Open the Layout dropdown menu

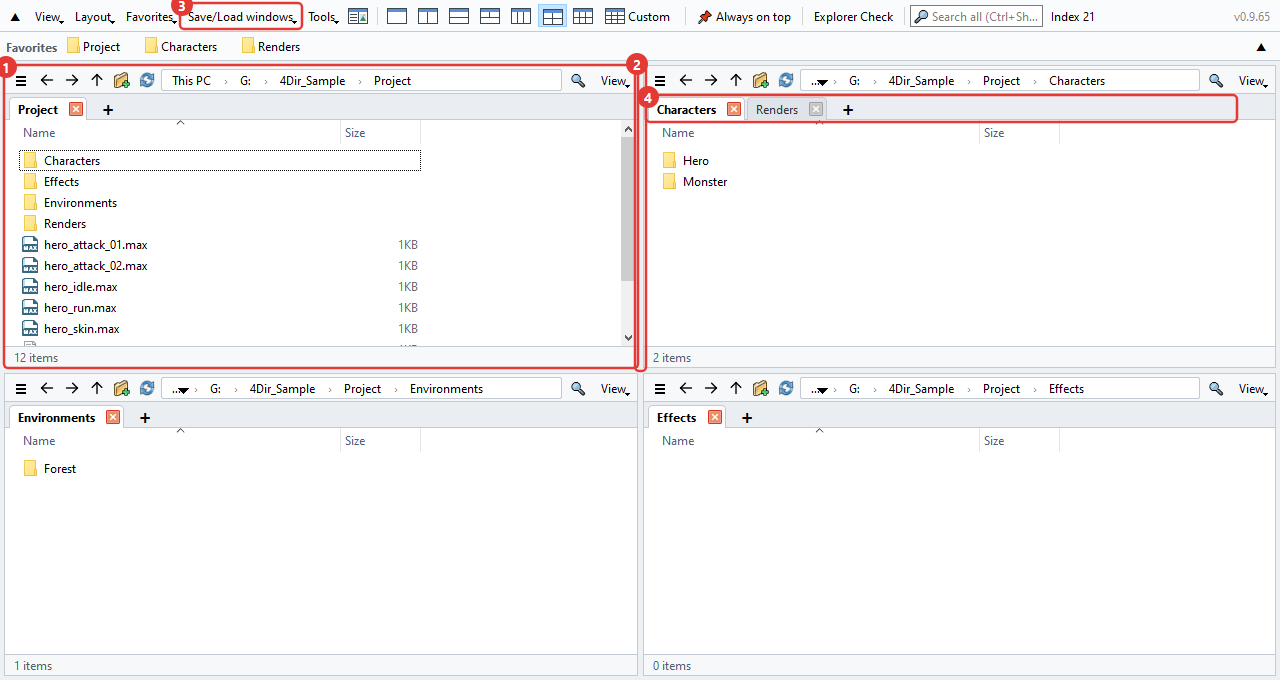point(95,17)
